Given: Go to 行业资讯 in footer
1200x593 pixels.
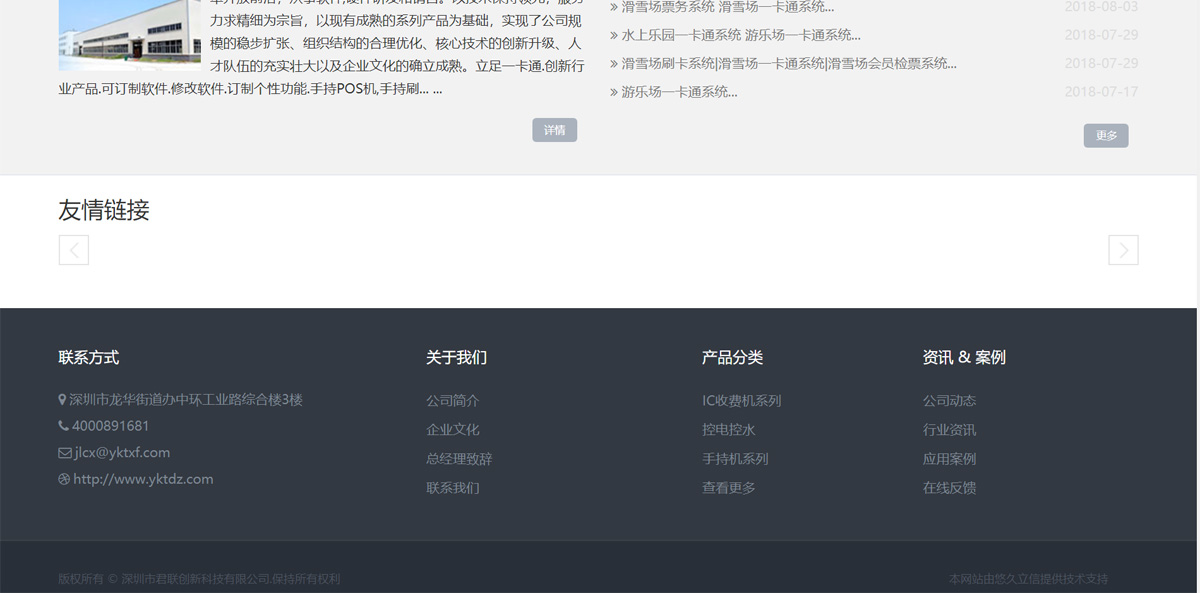Looking at the screenshot, I should coord(949,430).
